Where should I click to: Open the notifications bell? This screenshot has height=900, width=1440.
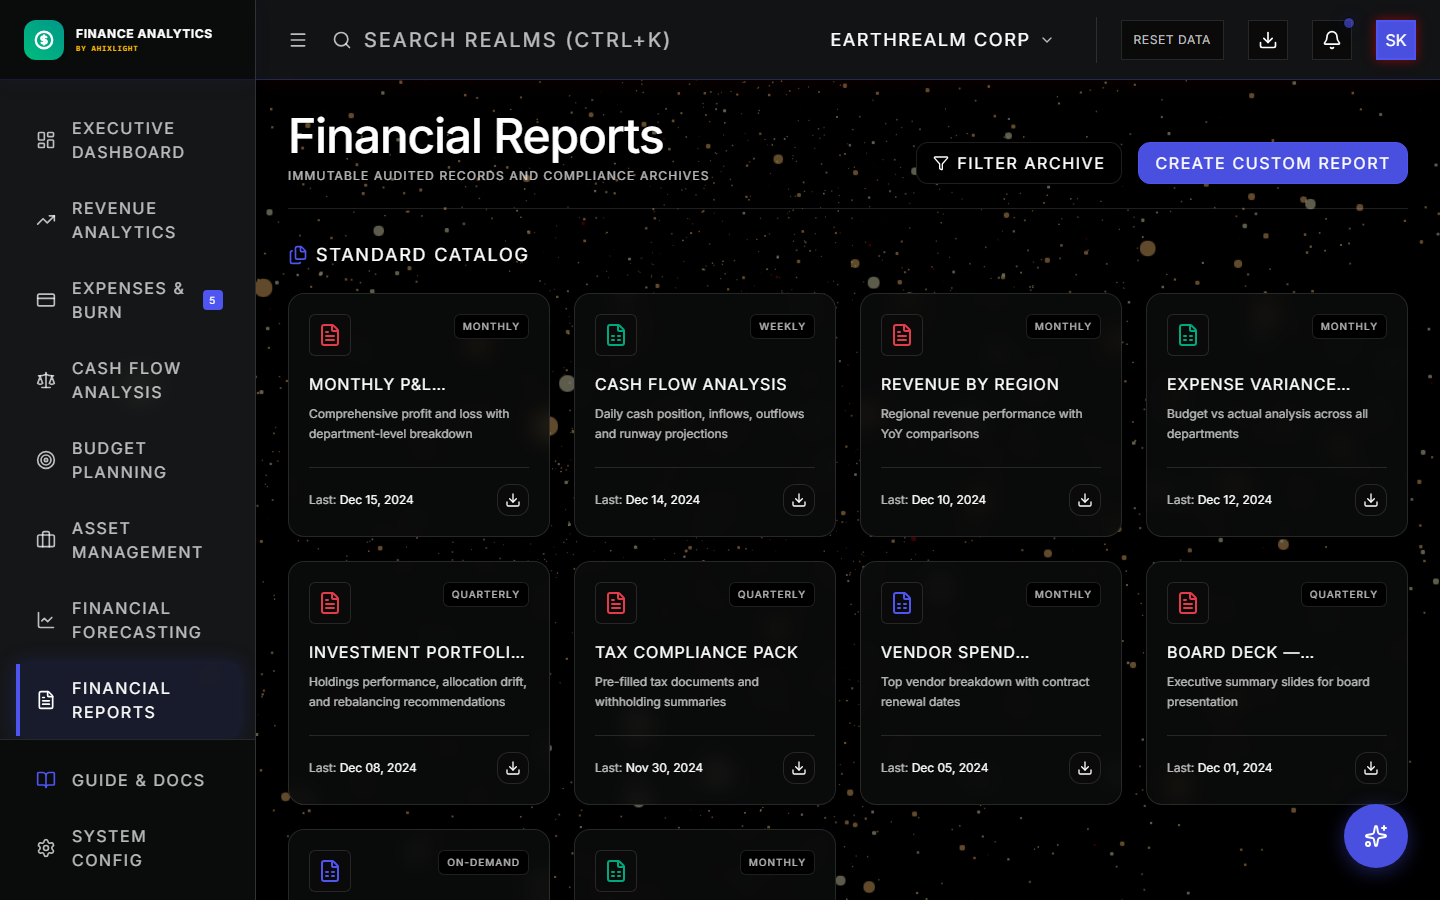1332,40
